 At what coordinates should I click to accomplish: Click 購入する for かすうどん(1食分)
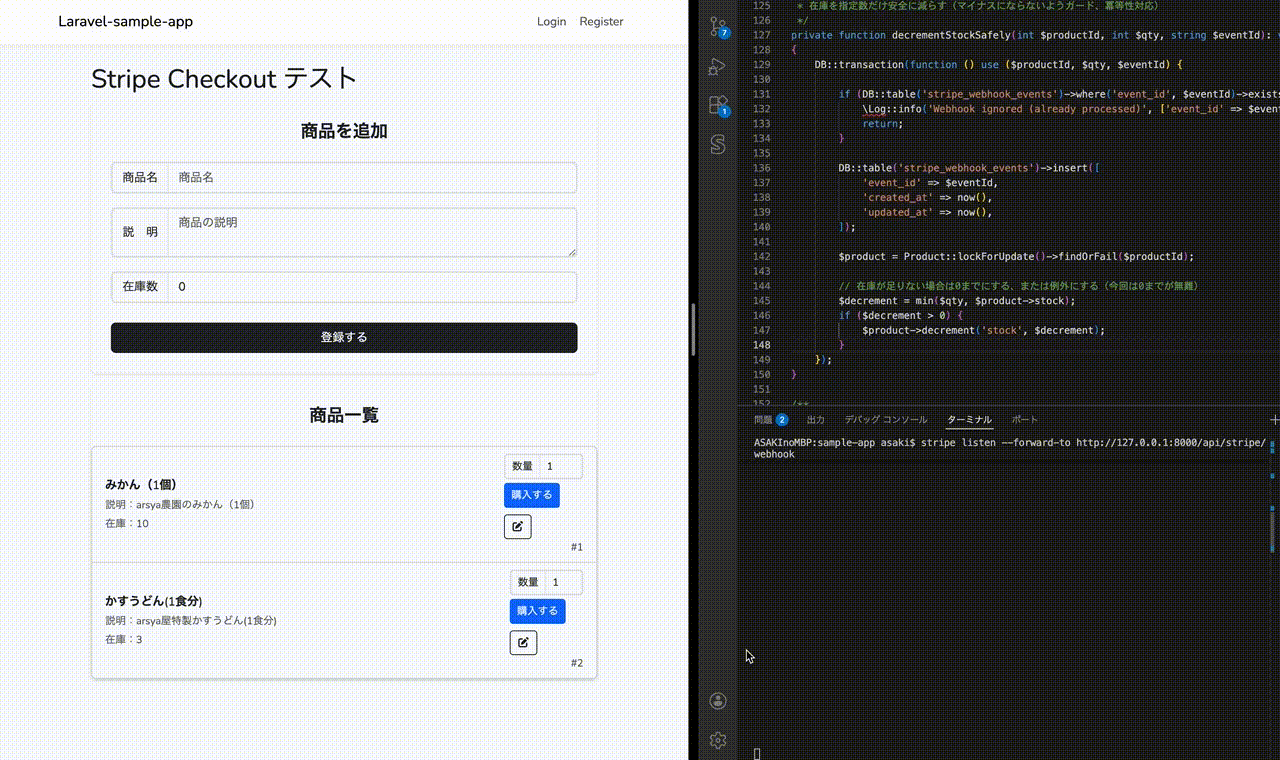pos(537,611)
